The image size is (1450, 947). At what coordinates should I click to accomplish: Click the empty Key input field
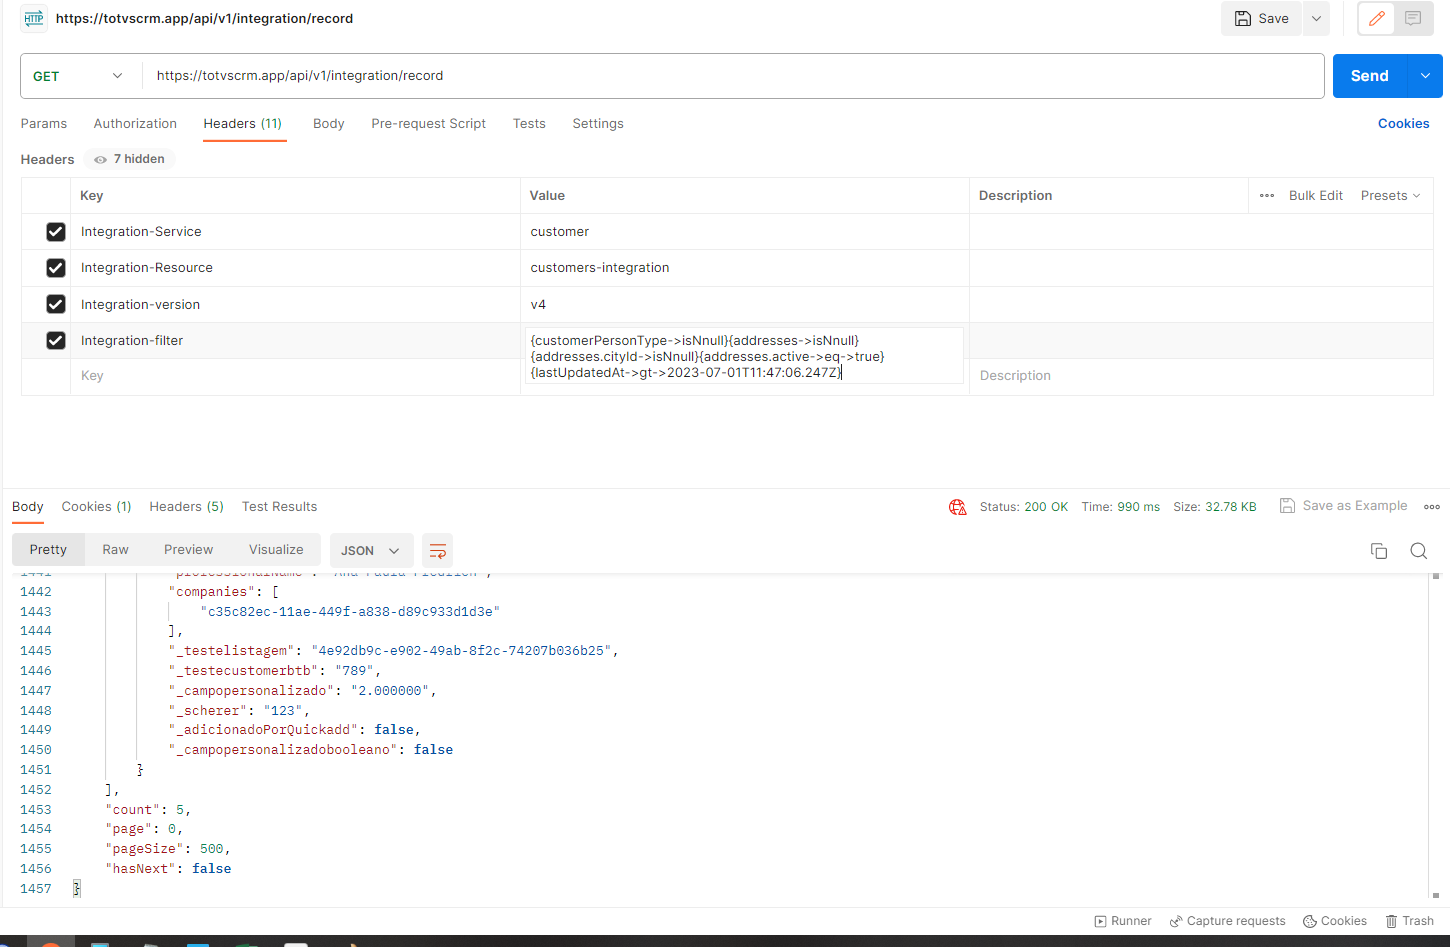point(295,376)
